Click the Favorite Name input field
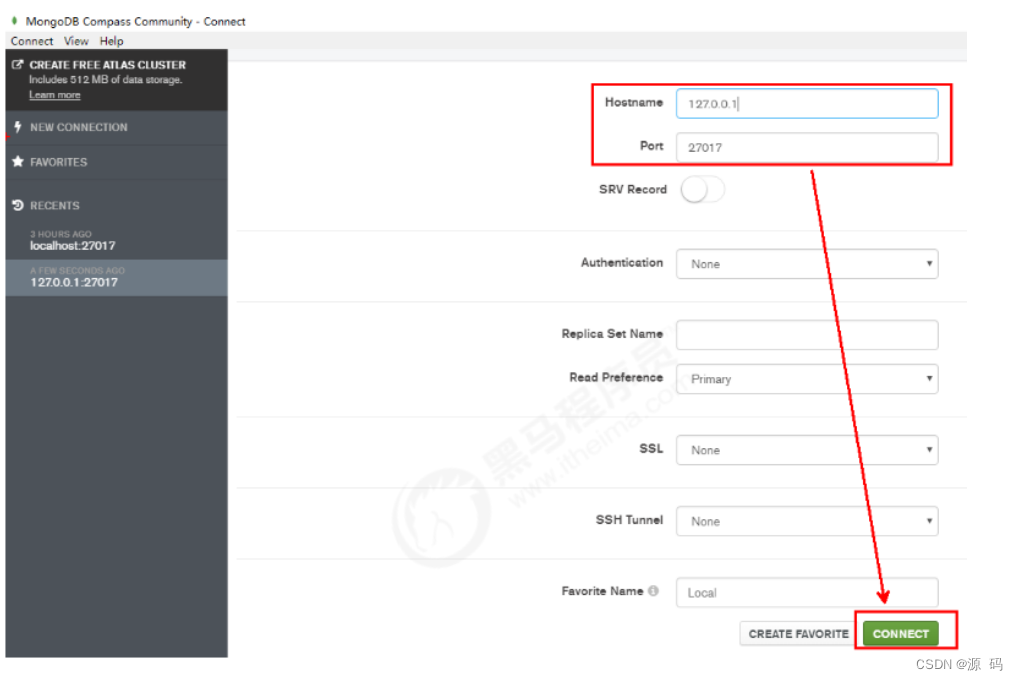Viewport: 1018px width, 680px height. pos(807,592)
